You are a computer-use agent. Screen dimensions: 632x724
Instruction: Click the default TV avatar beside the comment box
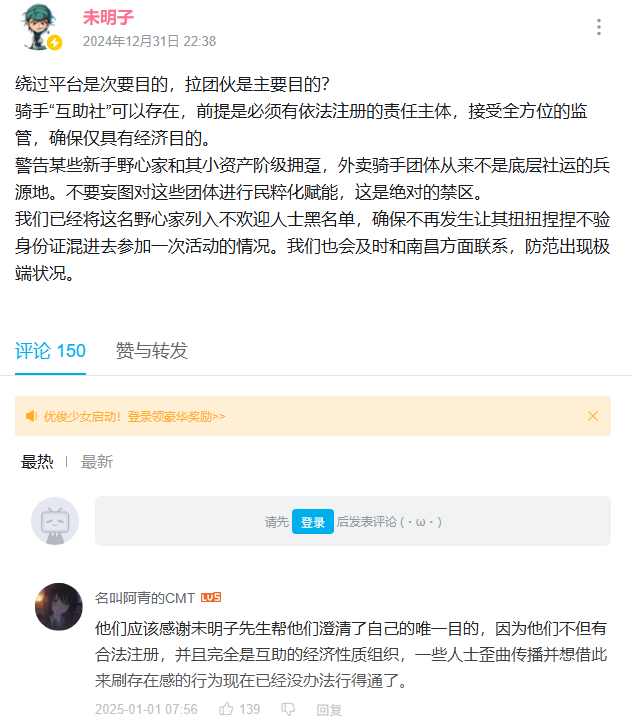point(55,521)
